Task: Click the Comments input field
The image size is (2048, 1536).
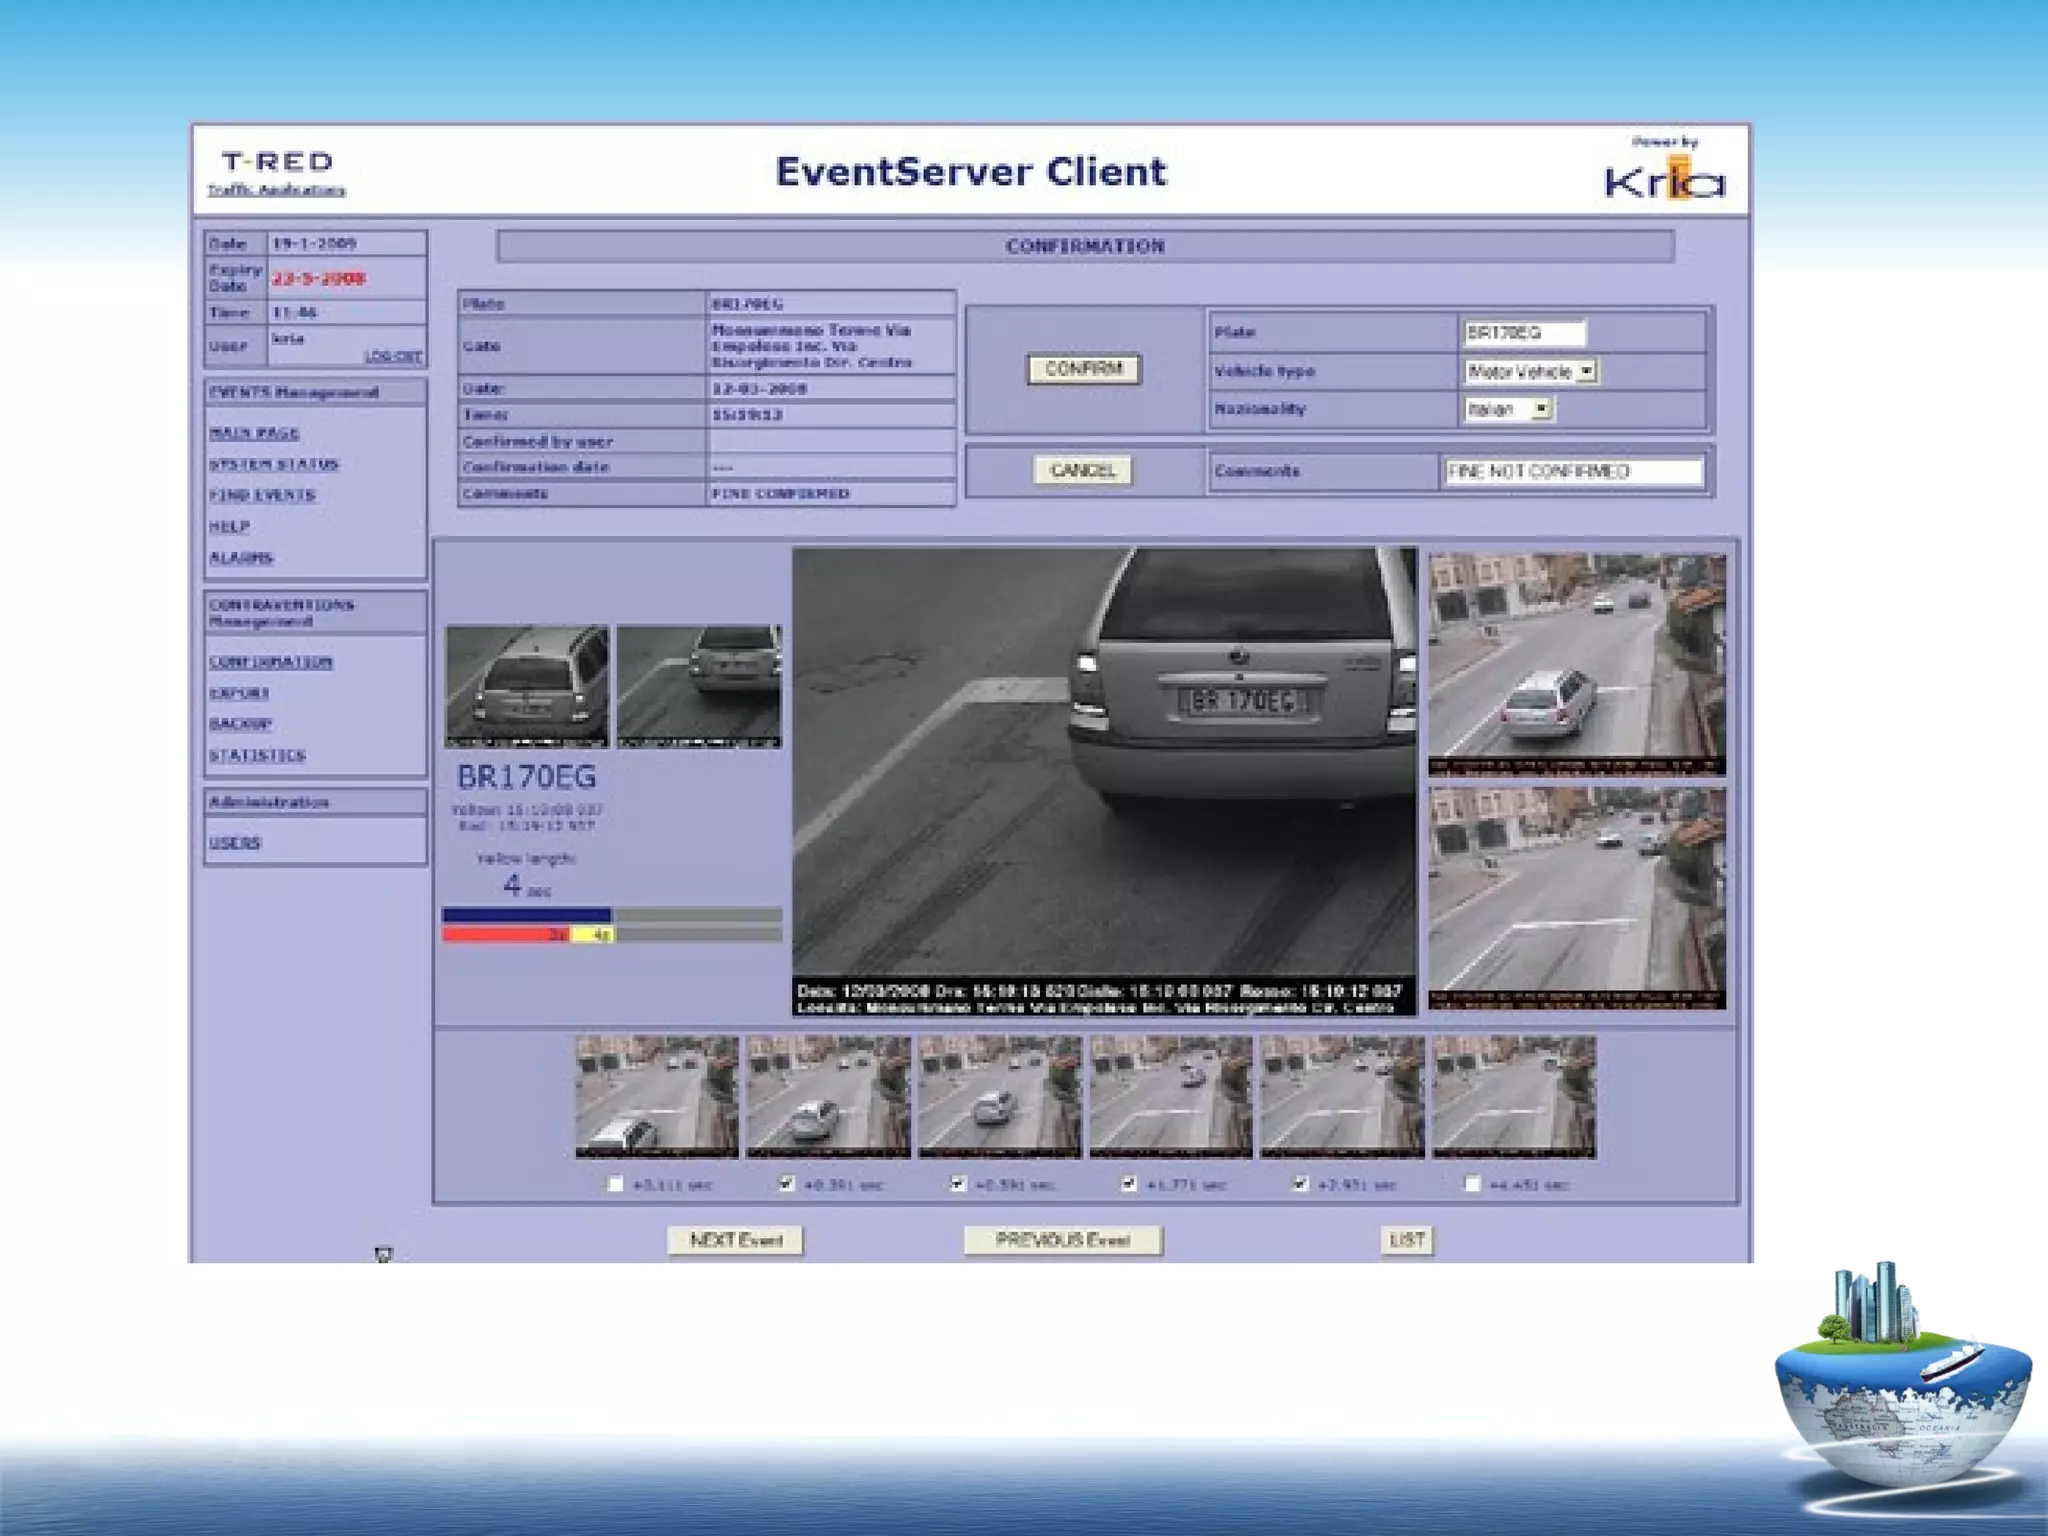Action: 1572,471
